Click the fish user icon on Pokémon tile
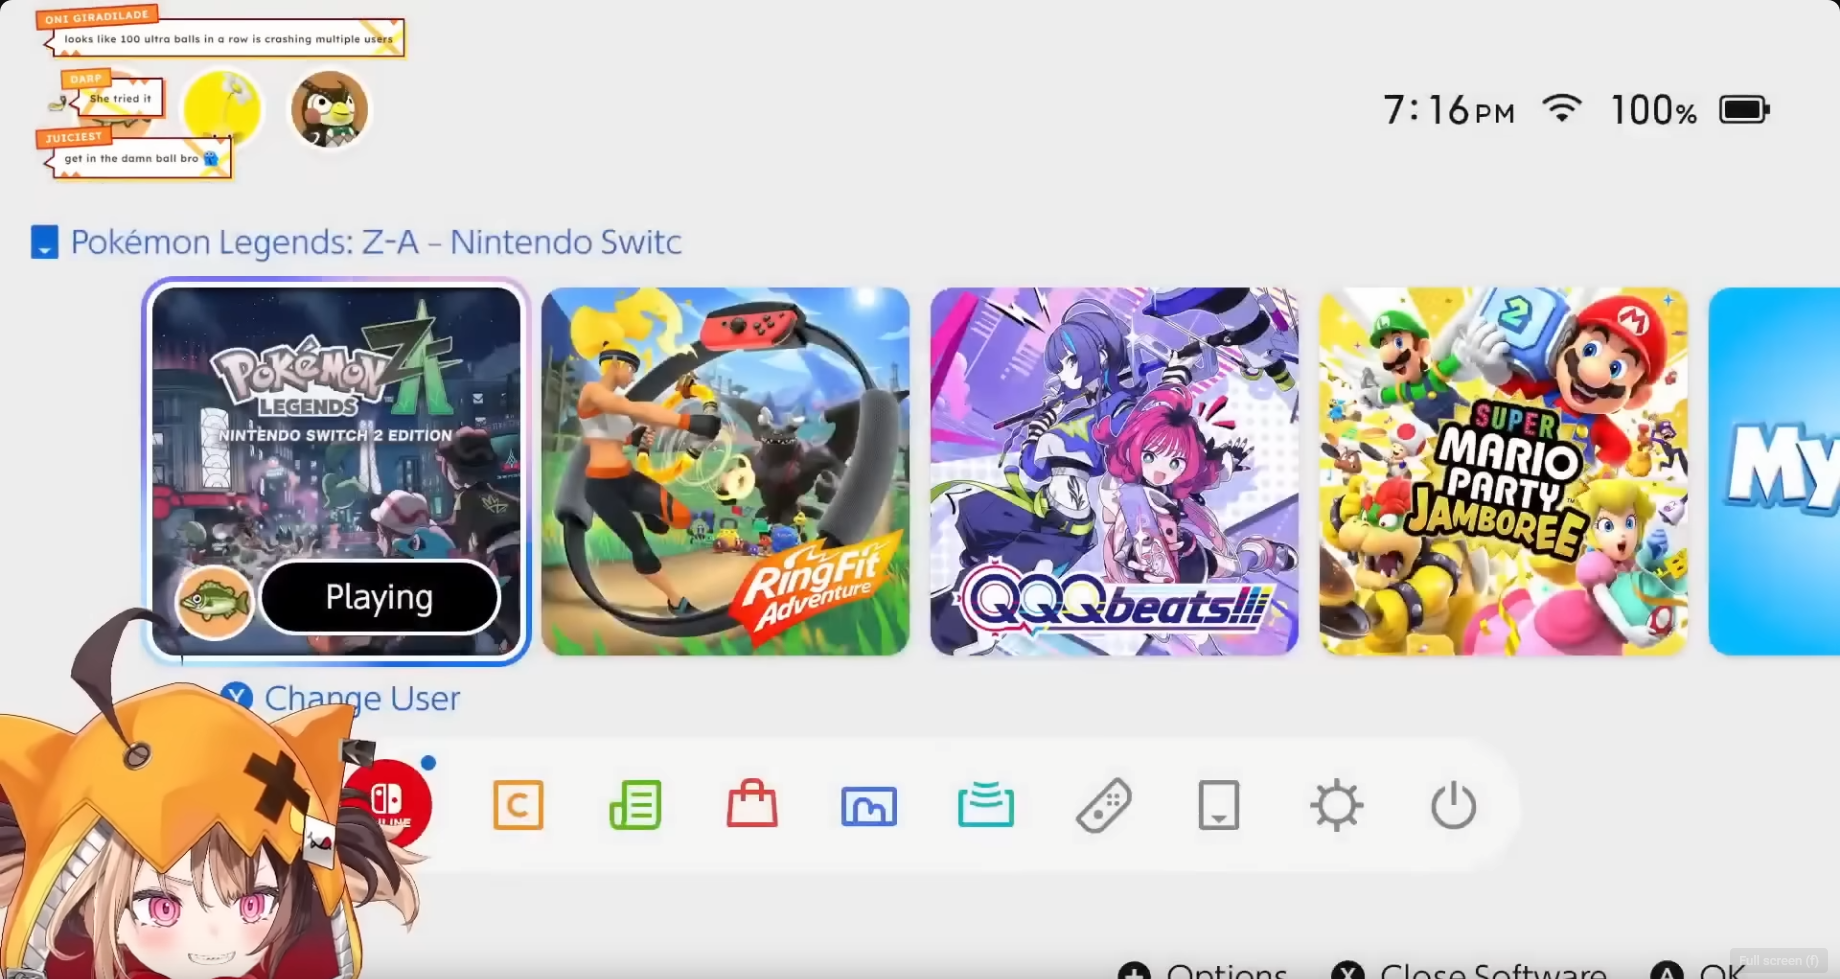The height and width of the screenshot is (979, 1840). tap(214, 602)
